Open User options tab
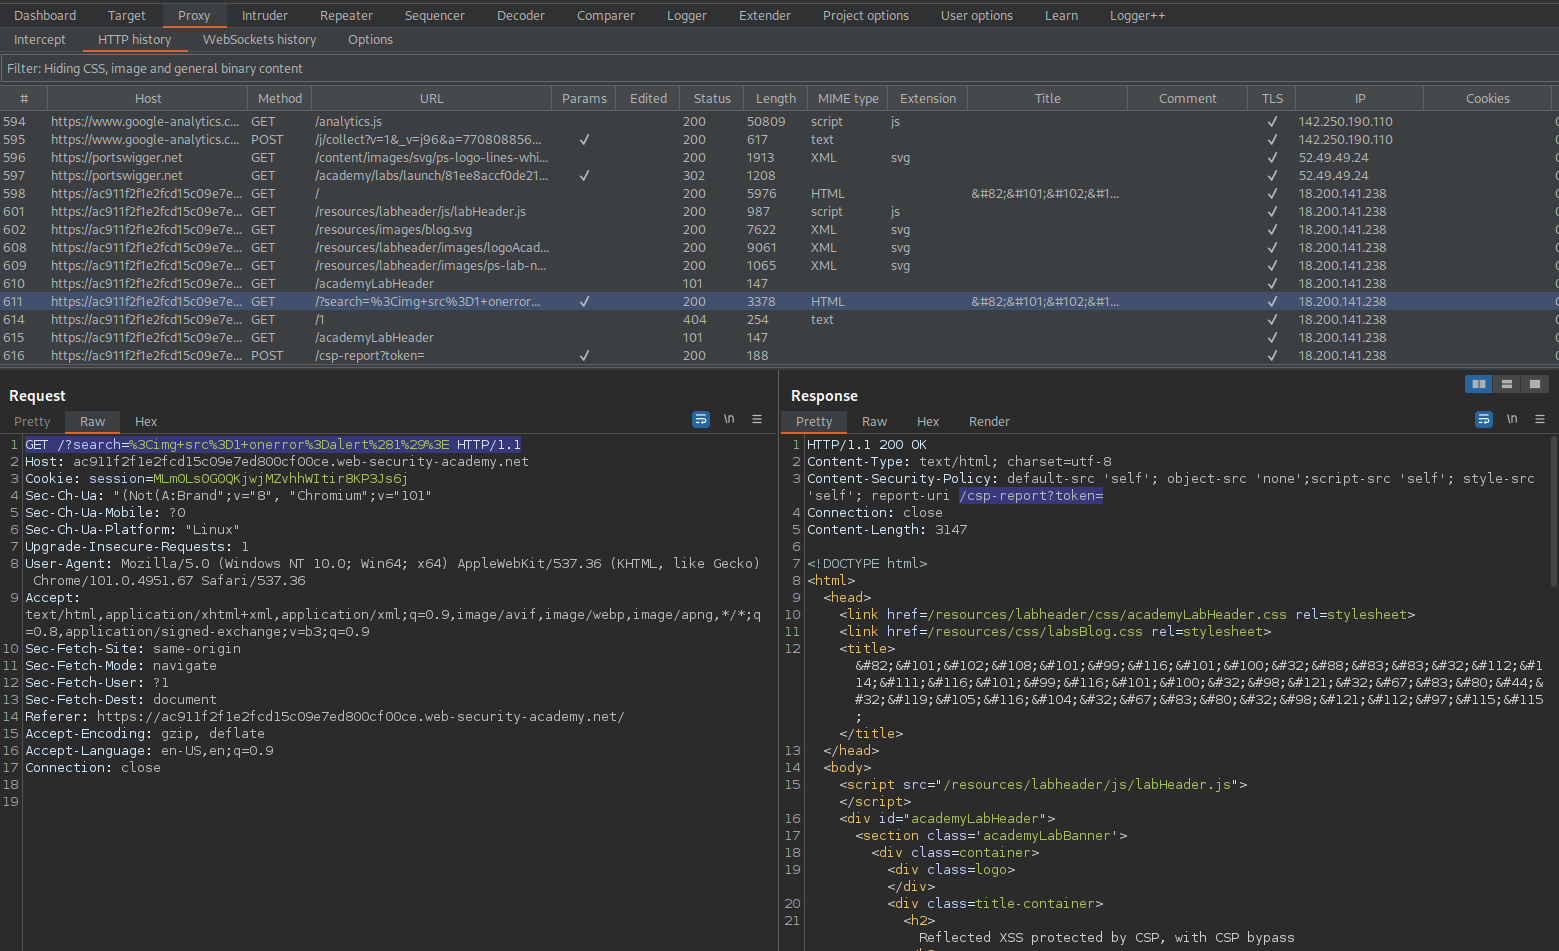This screenshot has height=951, width=1559. point(977,15)
